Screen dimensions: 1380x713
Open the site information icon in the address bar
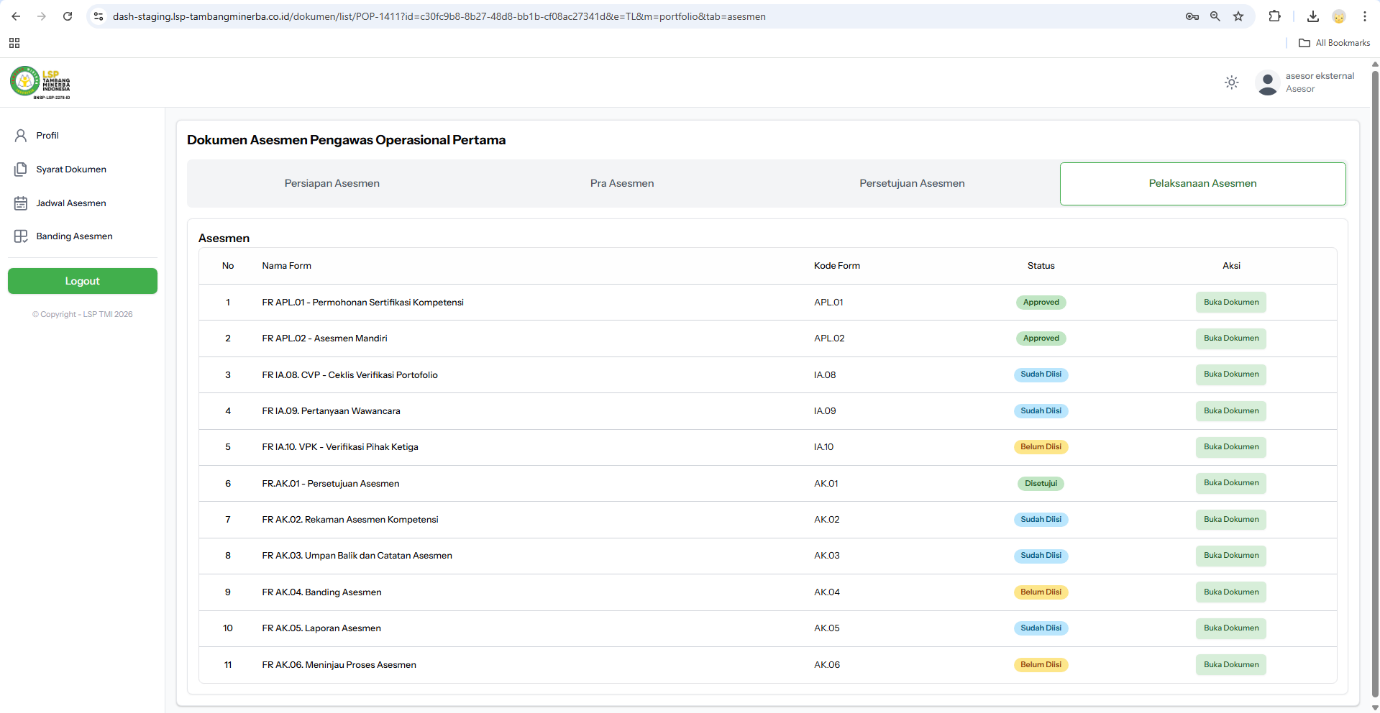(98, 16)
